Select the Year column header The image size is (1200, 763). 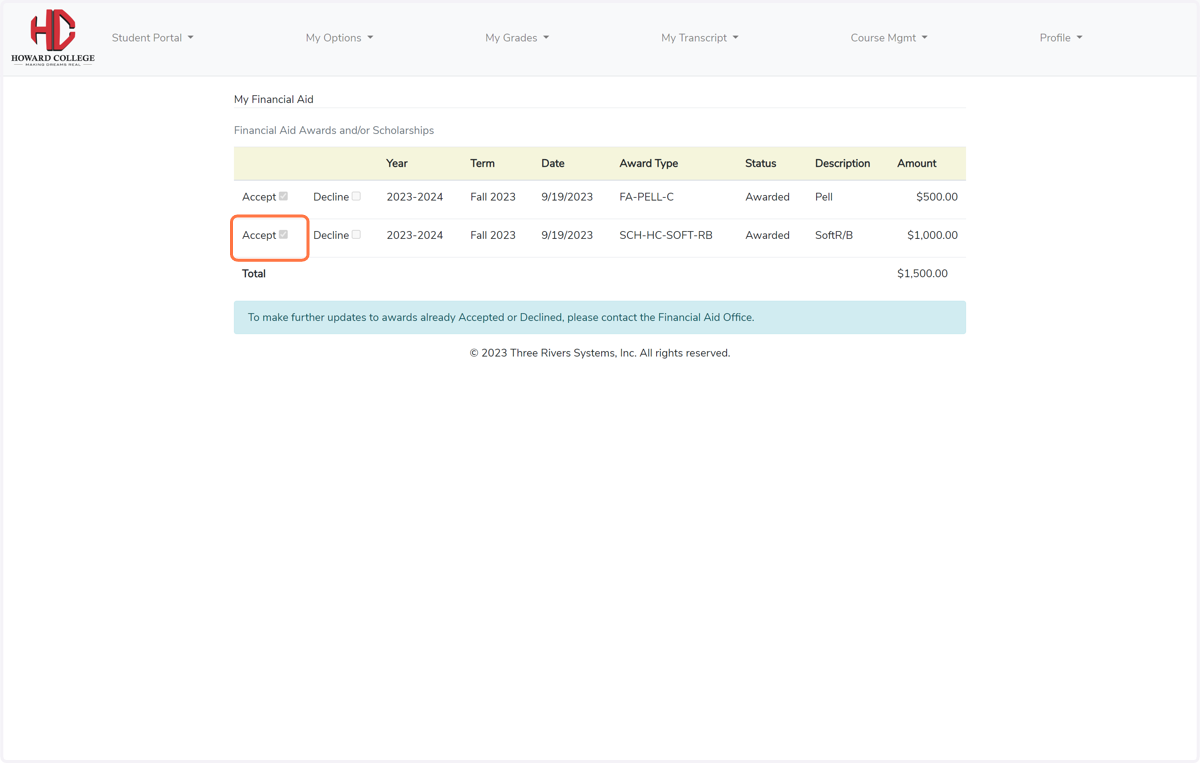[397, 163]
